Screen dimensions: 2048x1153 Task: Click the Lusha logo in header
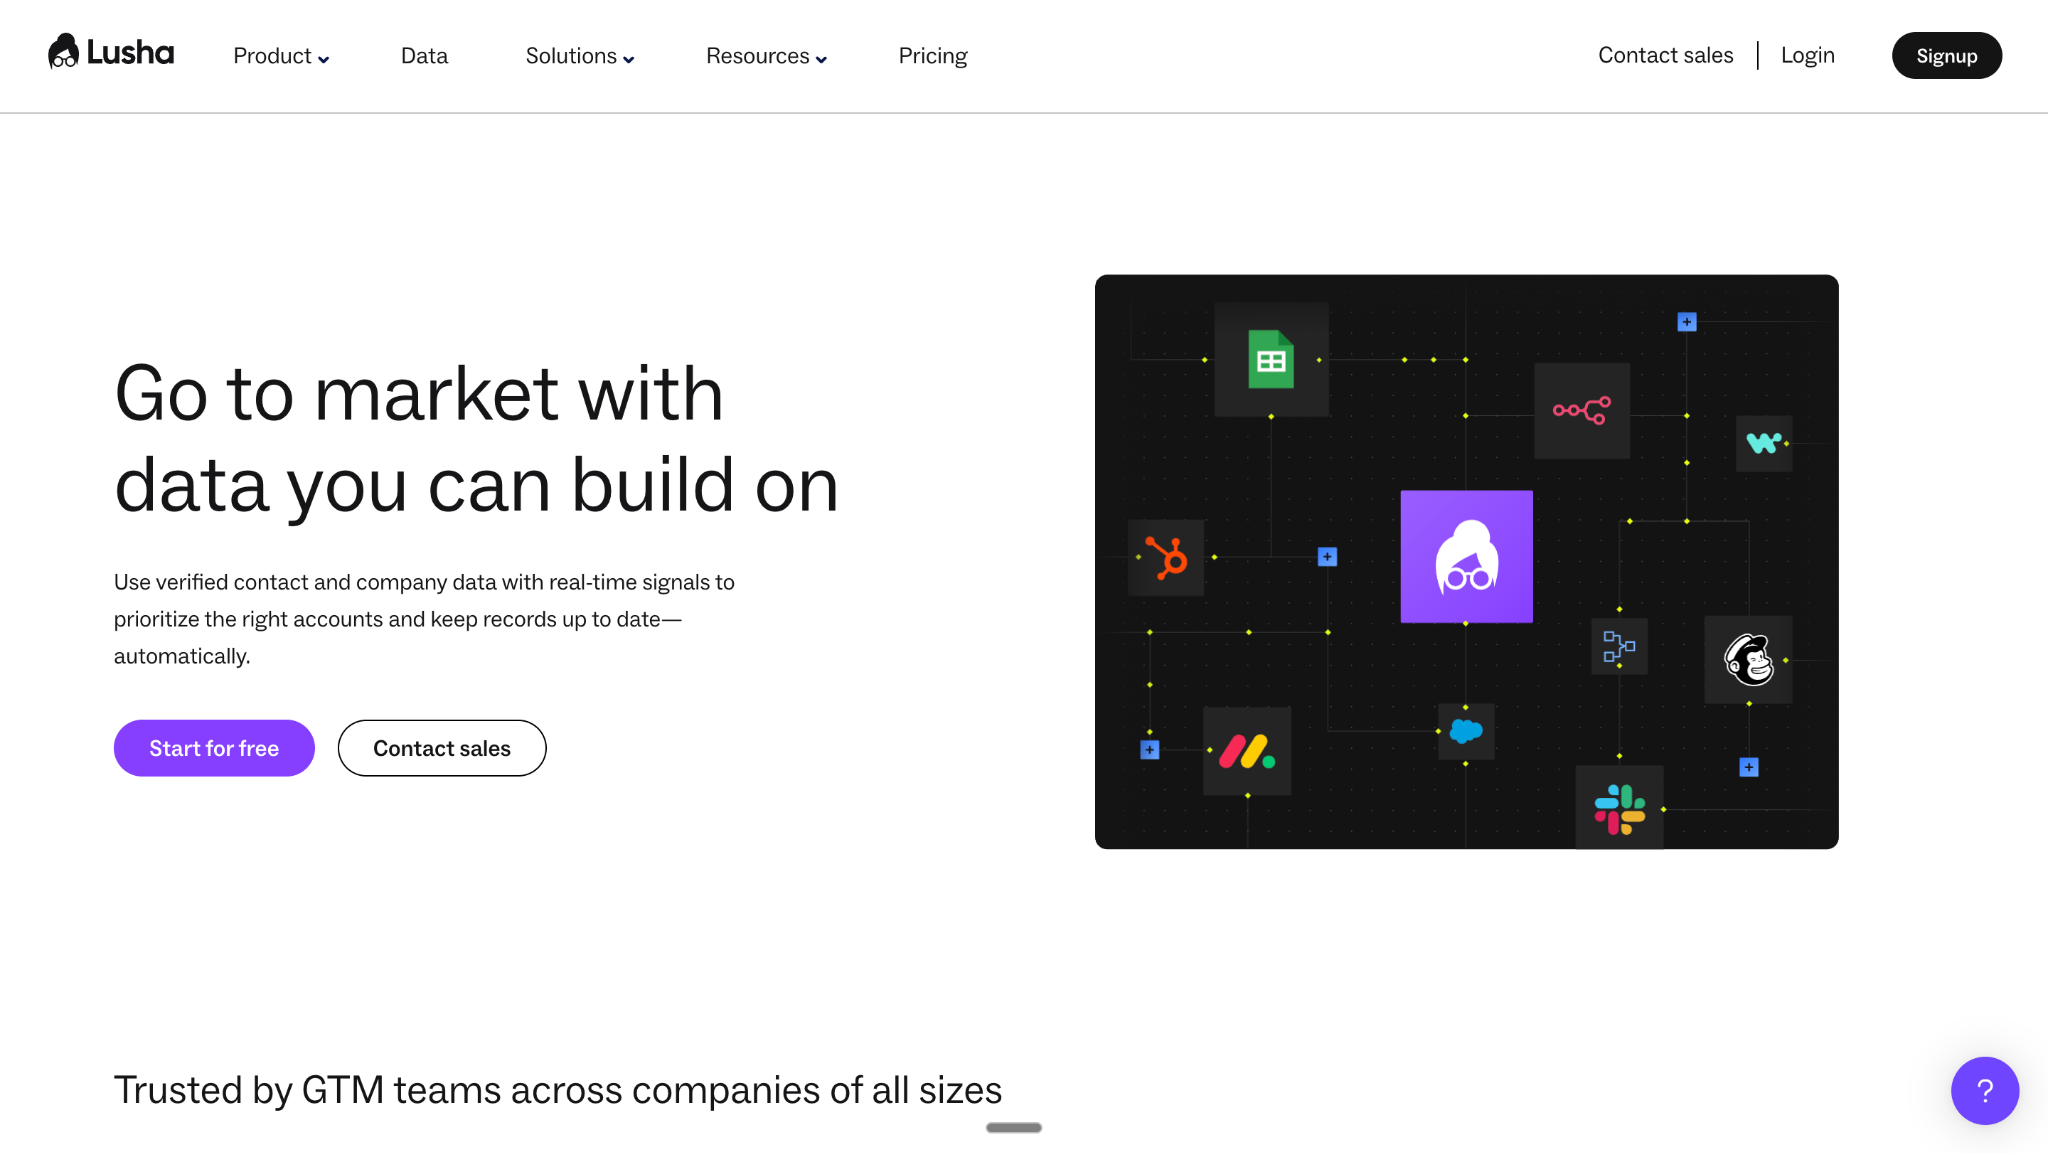coord(111,52)
